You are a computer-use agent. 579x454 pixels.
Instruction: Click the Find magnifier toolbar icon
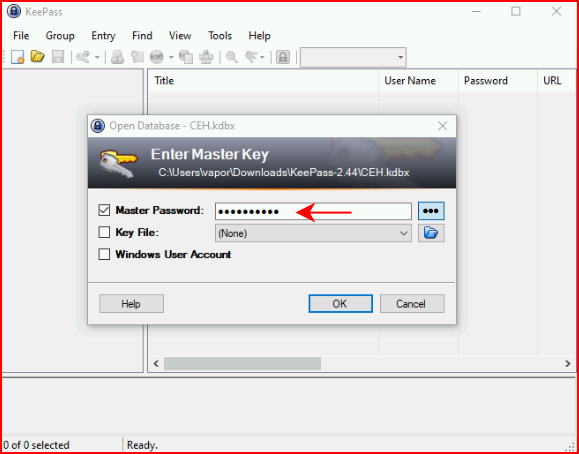point(232,57)
